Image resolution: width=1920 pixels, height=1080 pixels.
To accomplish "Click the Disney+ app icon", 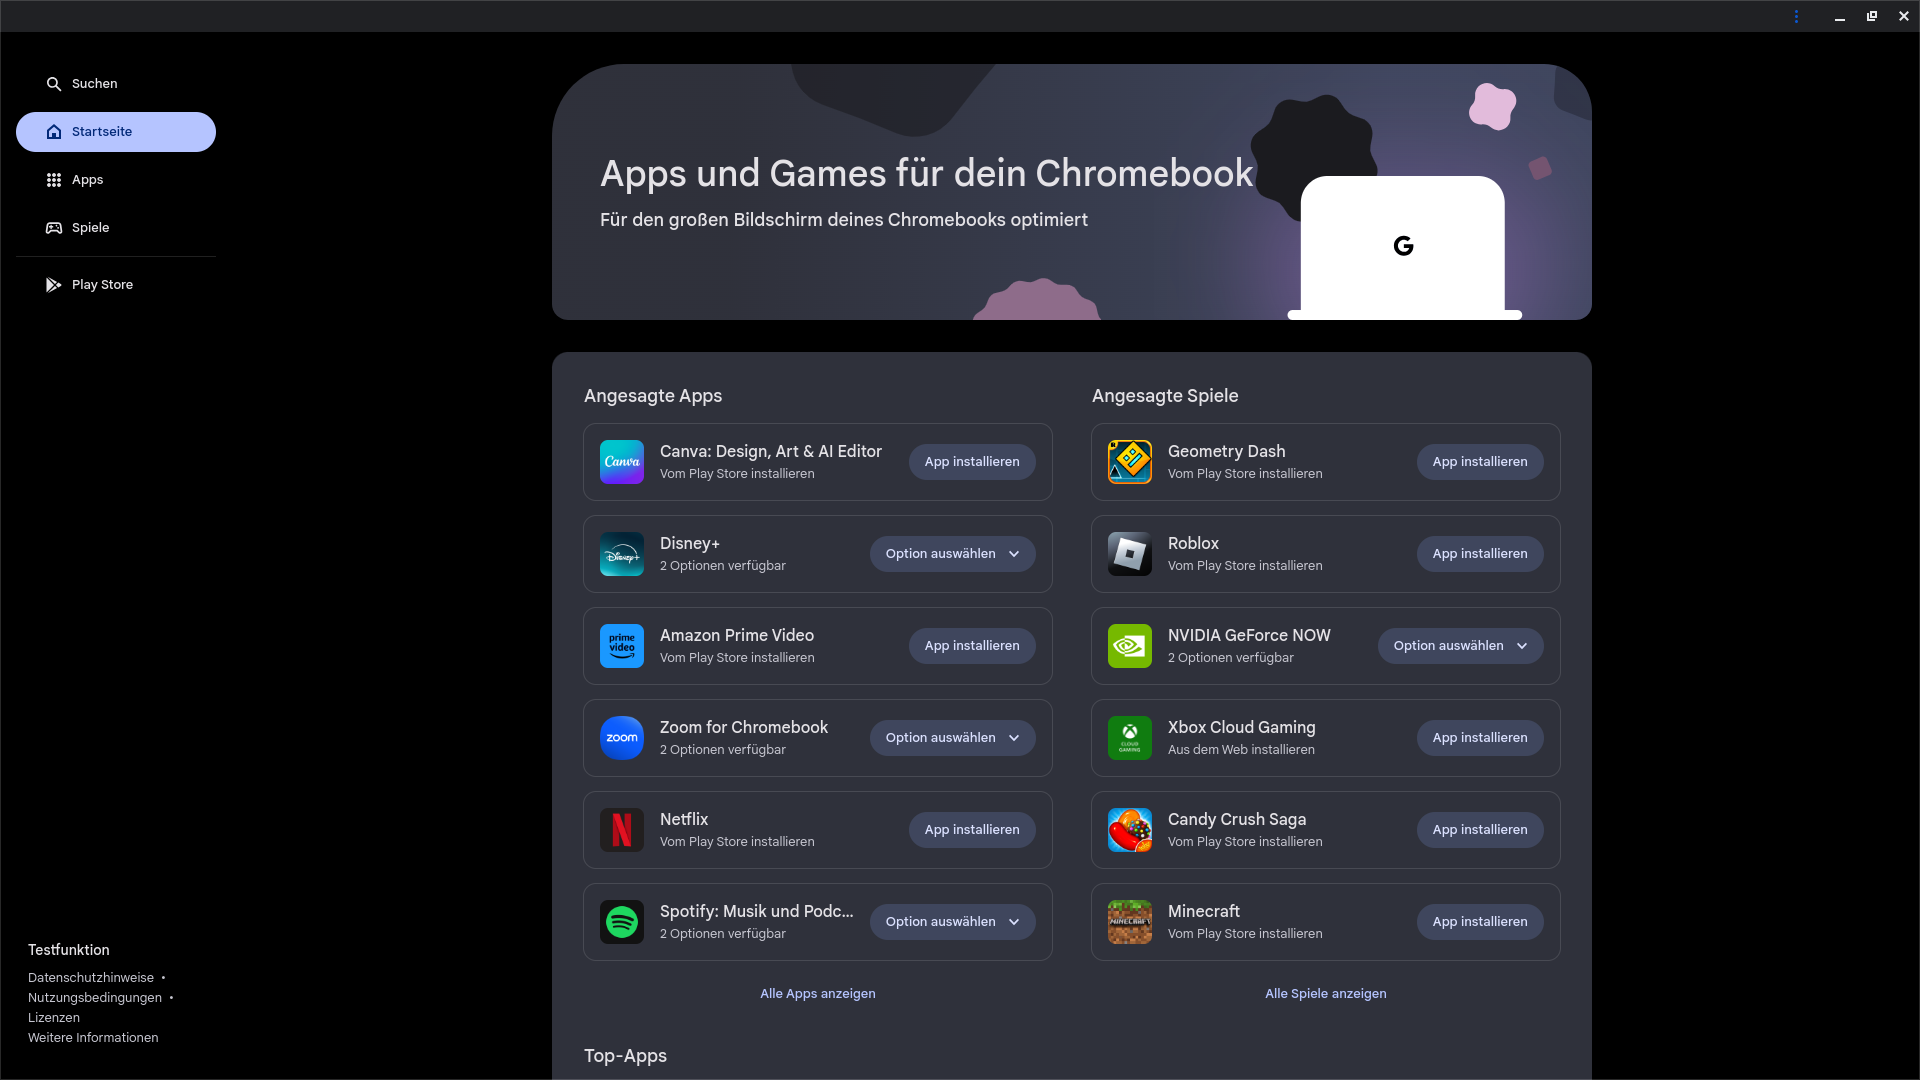I will click(x=621, y=554).
